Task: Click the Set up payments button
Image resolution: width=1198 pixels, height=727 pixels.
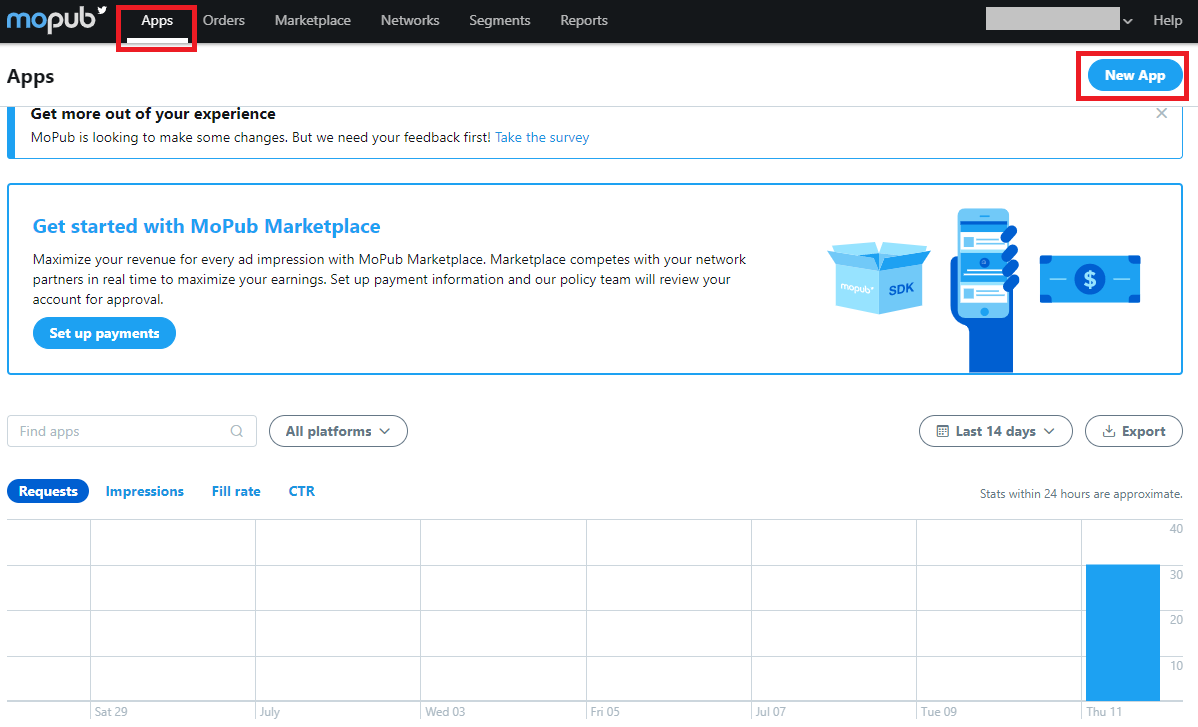Action: point(104,333)
